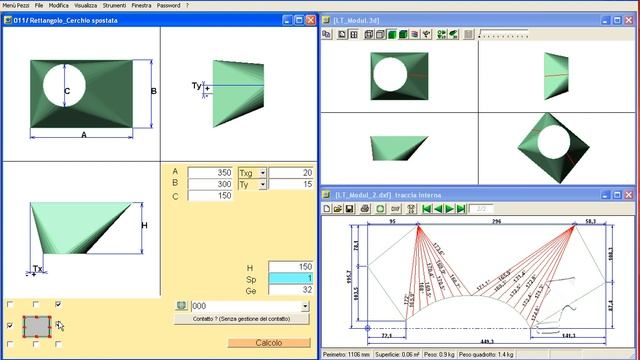Click the page number field in DXF toolbar

pyautogui.click(x=481, y=209)
